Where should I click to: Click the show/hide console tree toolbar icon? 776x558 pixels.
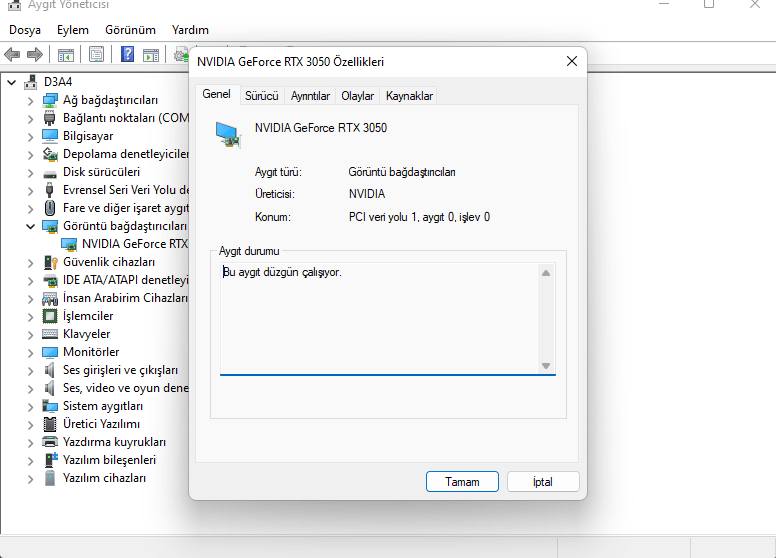65,54
